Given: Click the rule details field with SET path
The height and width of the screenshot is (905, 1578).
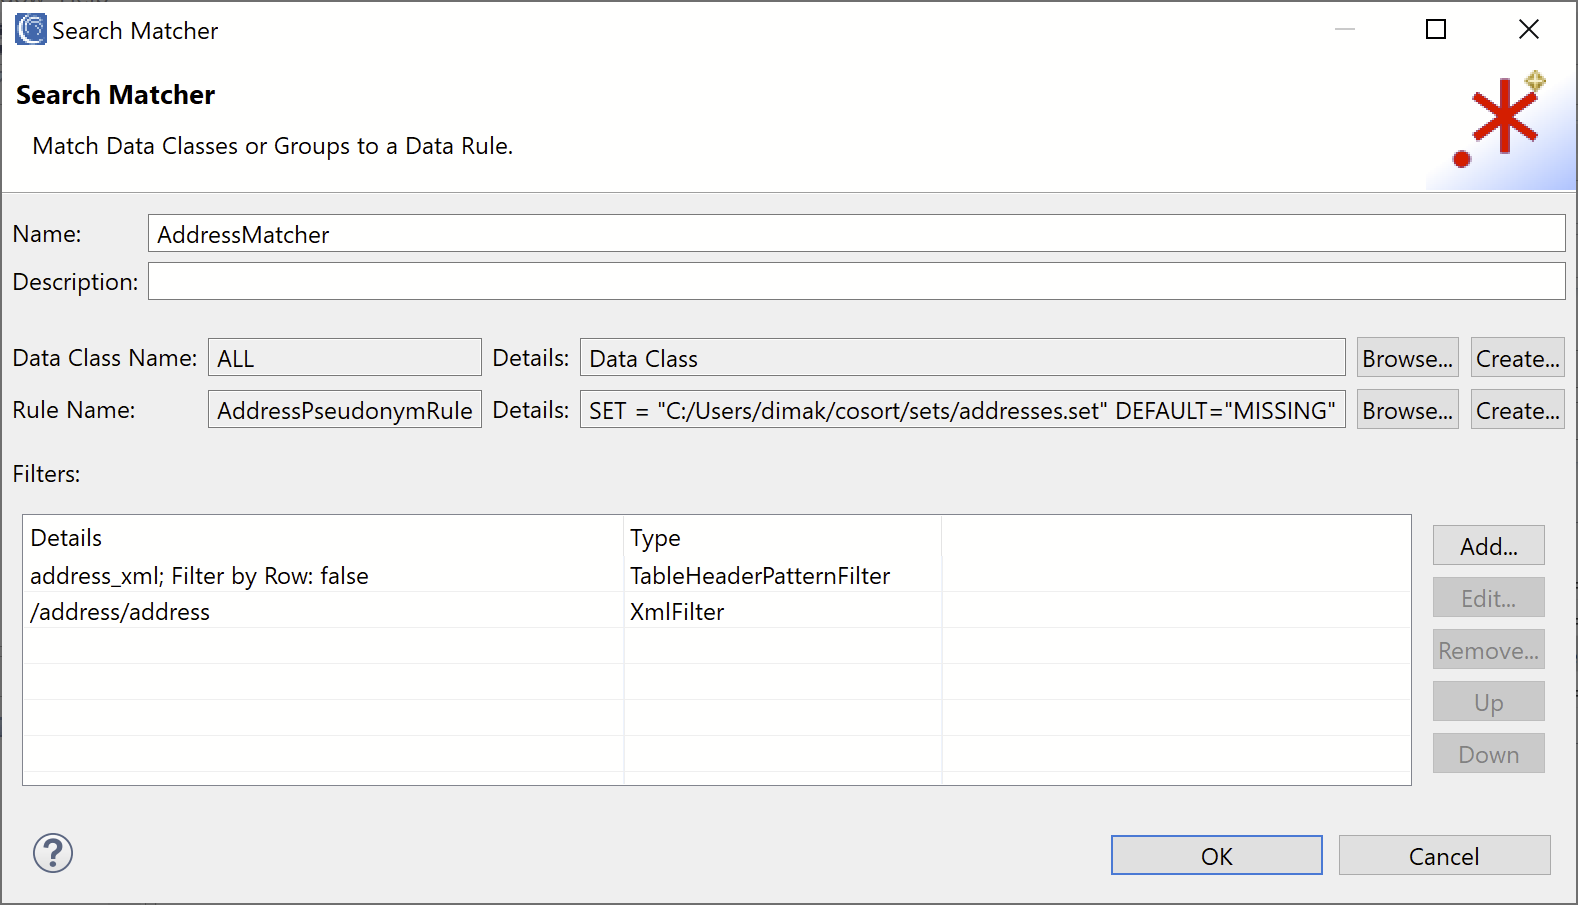Looking at the screenshot, I should point(962,409).
